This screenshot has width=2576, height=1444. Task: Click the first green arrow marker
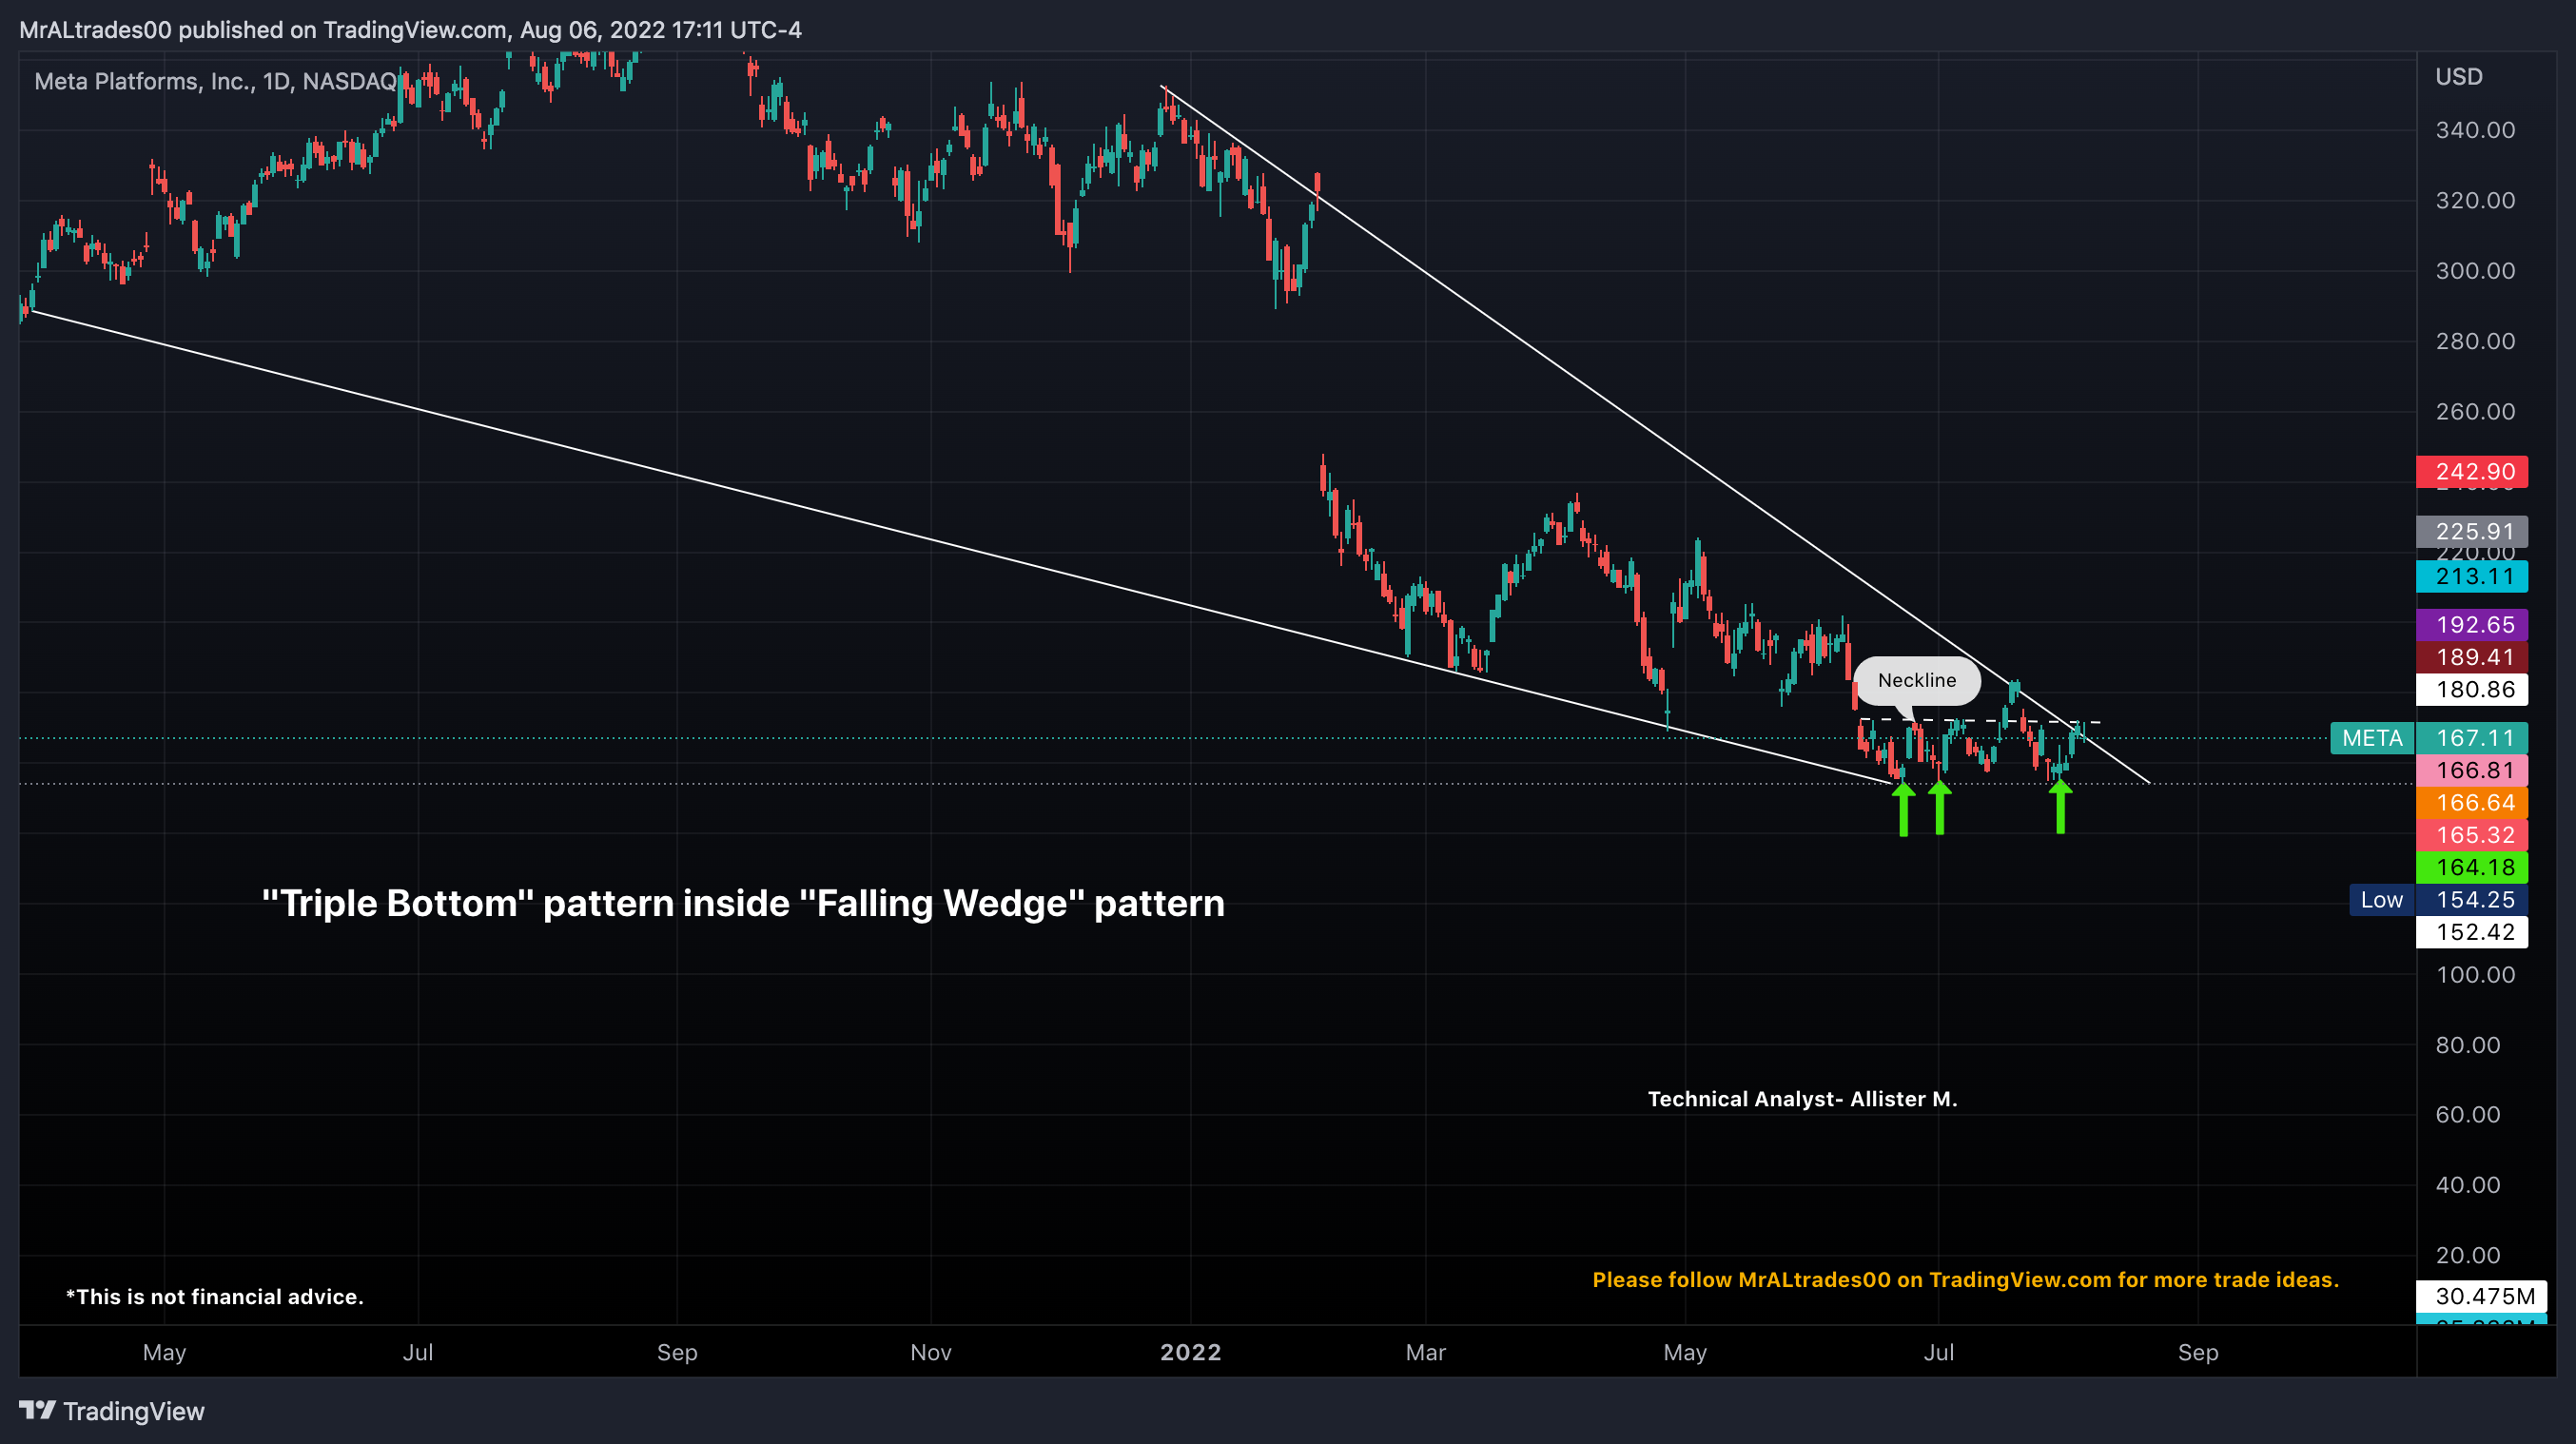click(x=1903, y=808)
